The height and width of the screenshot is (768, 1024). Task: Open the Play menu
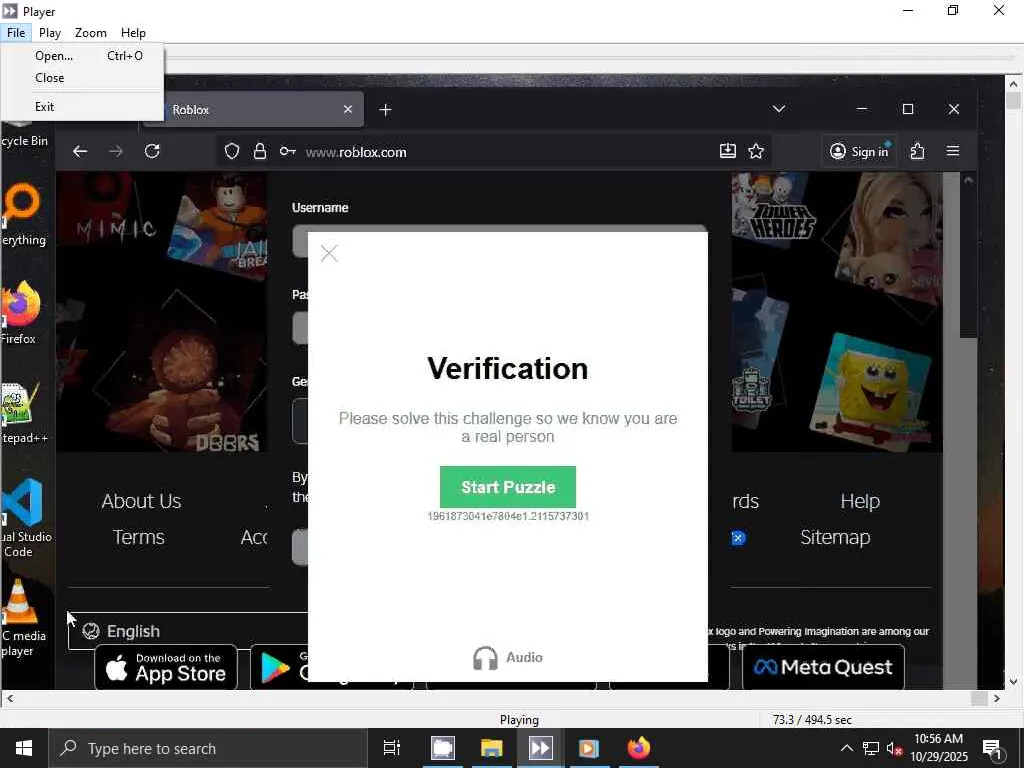point(50,33)
